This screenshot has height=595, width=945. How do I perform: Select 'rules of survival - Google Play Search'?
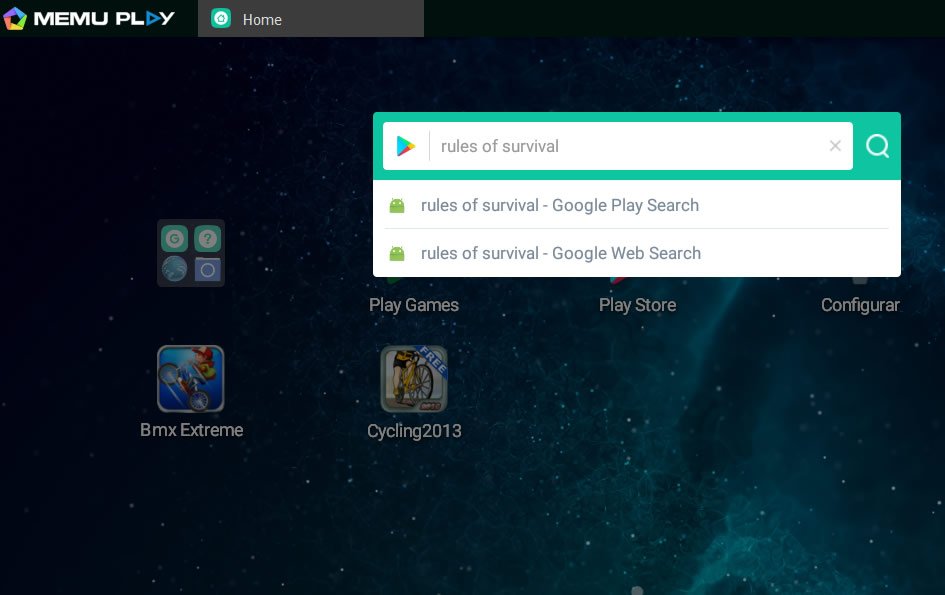pos(559,205)
